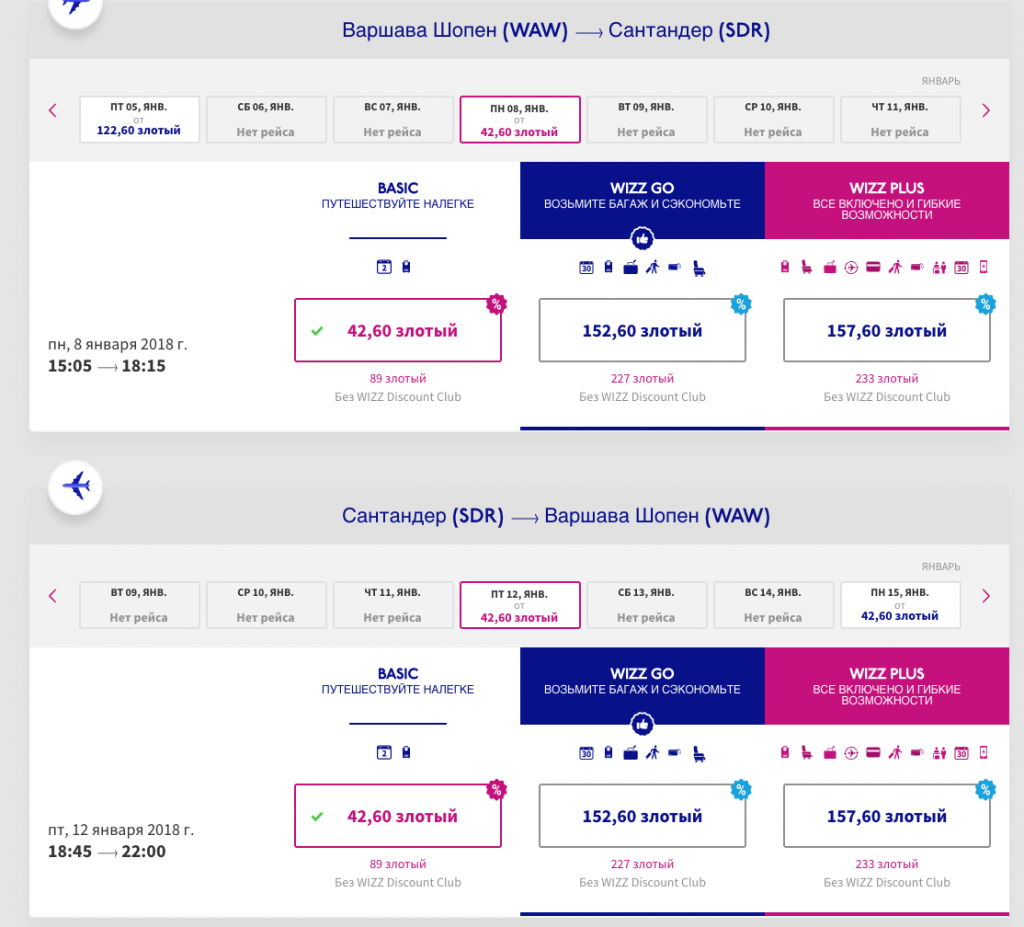Click airplane icon above the SDR to WAW route
Image resolution: width=1024 pixels, height=927 pixels.
tap(77, 487)
